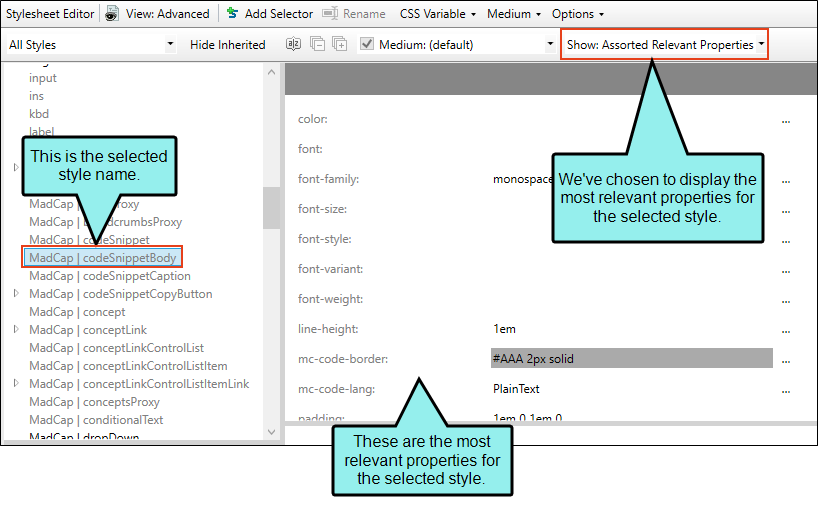Click the style list scroll up arrow
Viewport: 818px width, 505px height.
(271, 73)
